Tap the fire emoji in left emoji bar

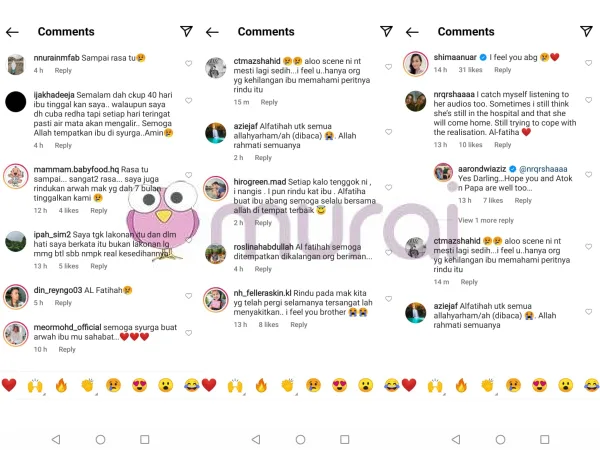61,385
